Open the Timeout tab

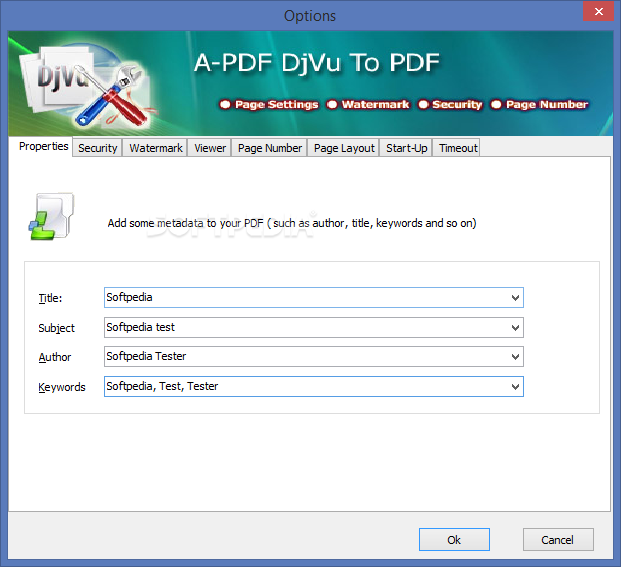(458, 148)
